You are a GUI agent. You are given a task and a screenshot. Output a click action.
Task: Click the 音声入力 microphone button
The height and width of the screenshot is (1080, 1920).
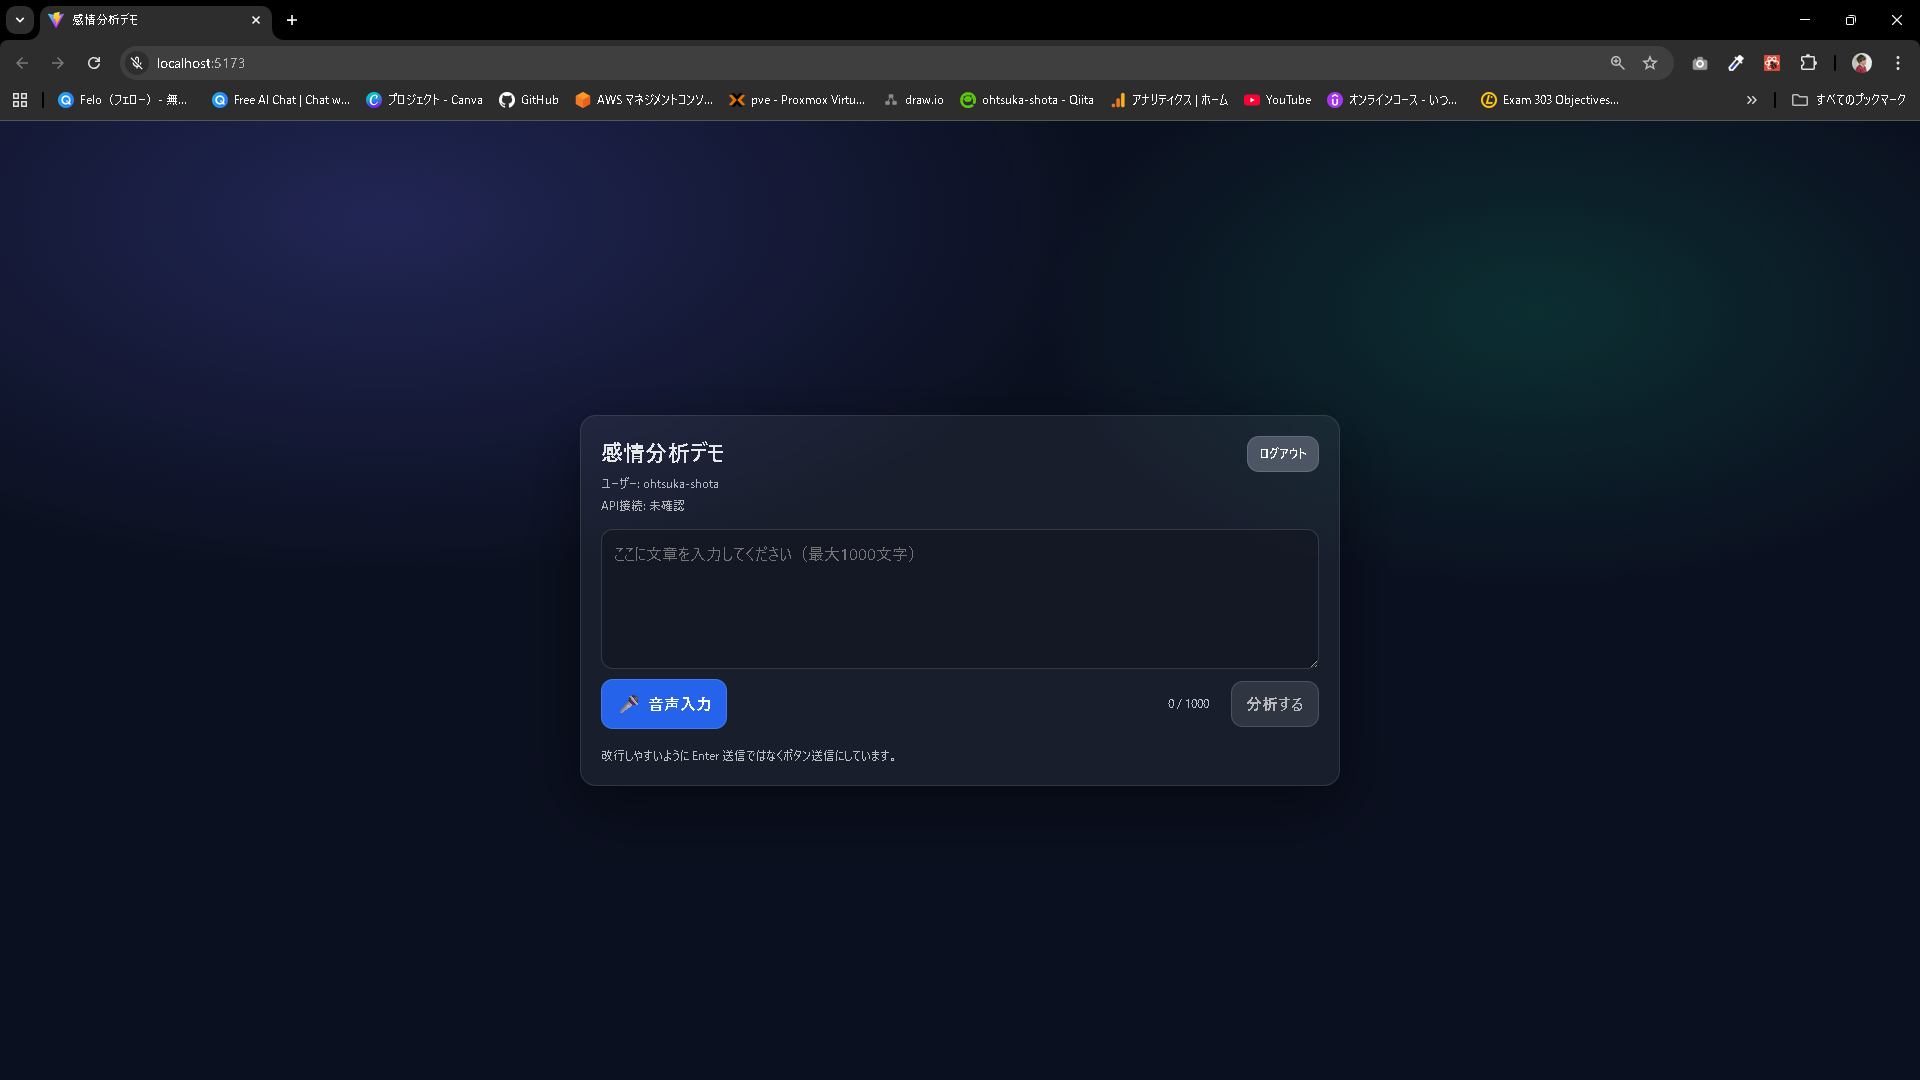pos(663,704)
